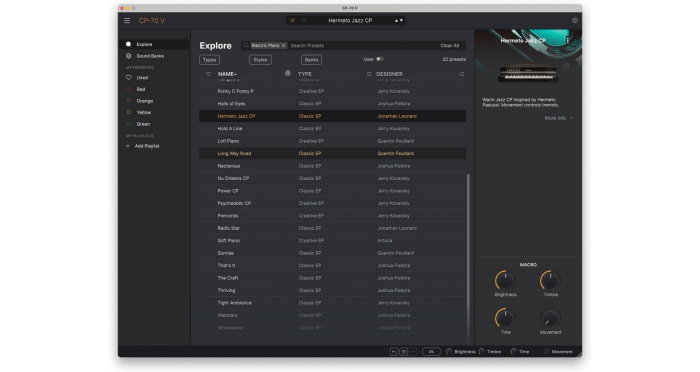
Task: Shuffle presets with the shuffle icon
Action: 461,74
